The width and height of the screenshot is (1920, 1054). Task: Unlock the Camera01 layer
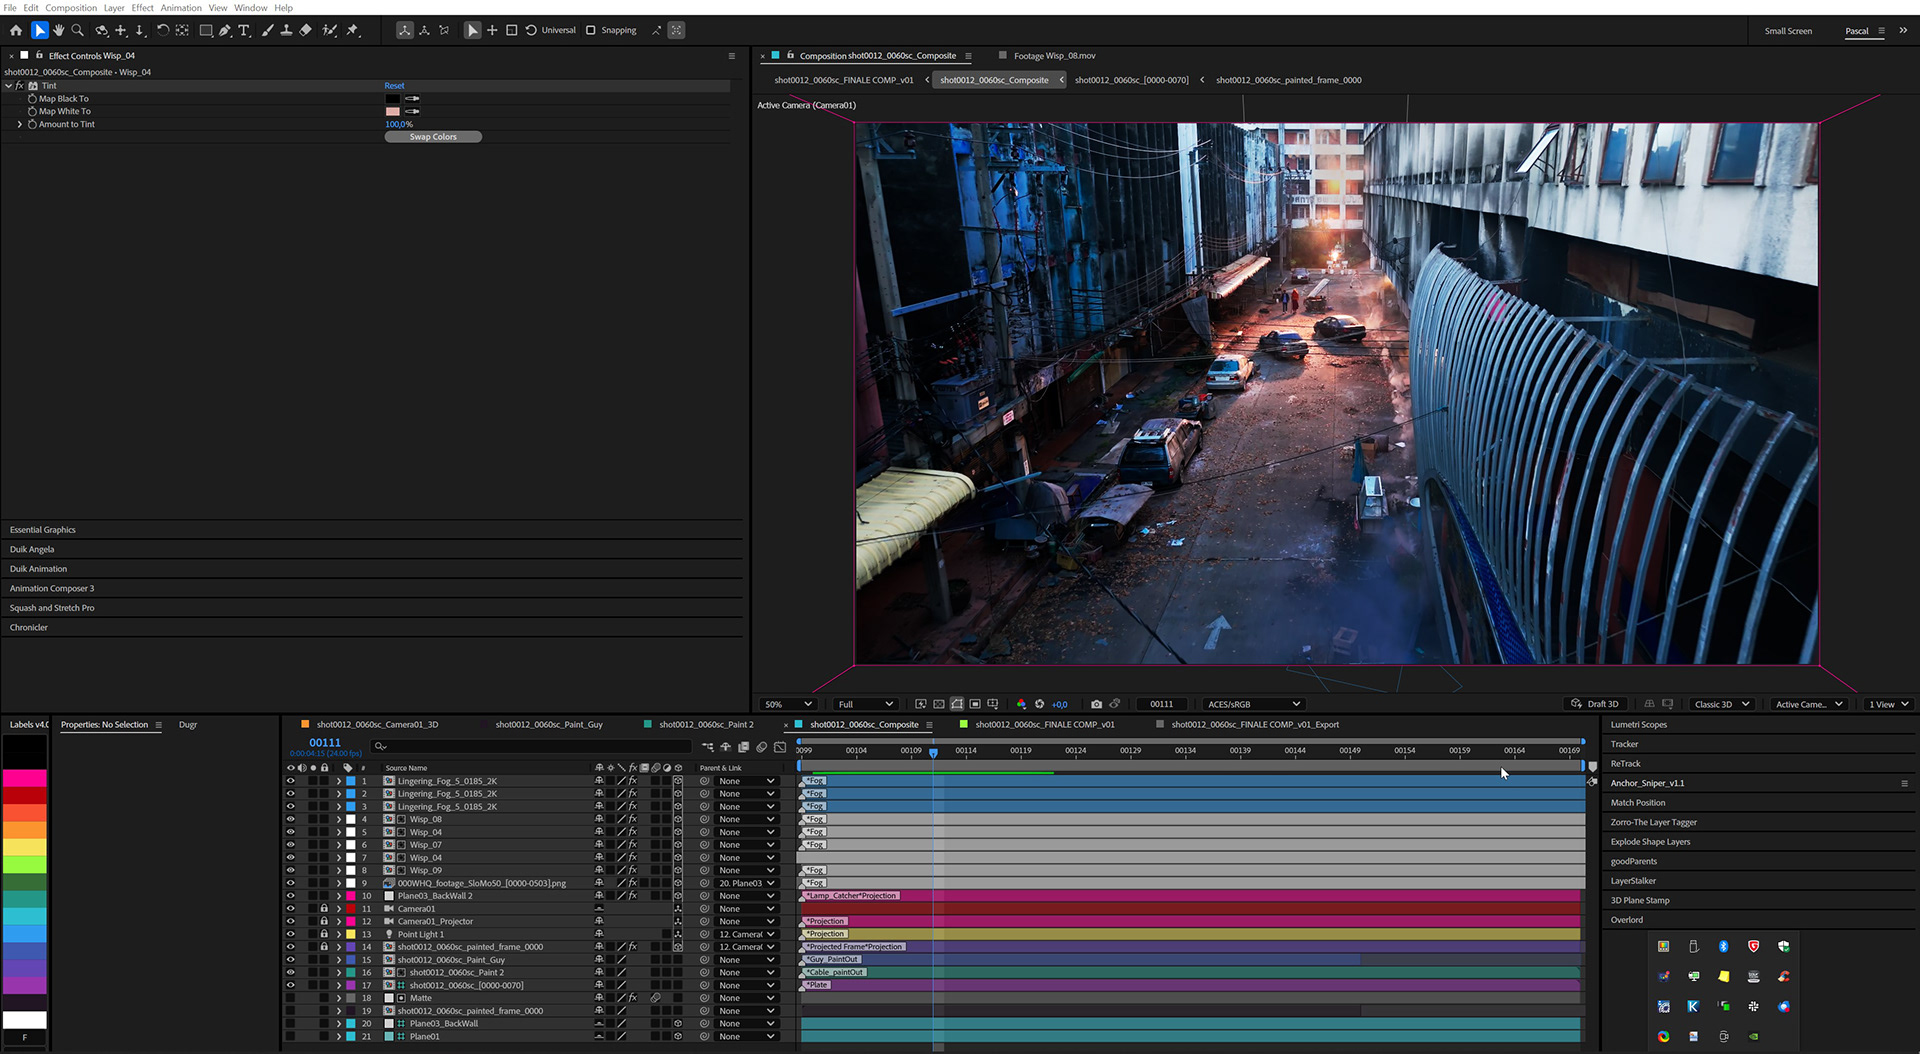click(x=324, y=909)
